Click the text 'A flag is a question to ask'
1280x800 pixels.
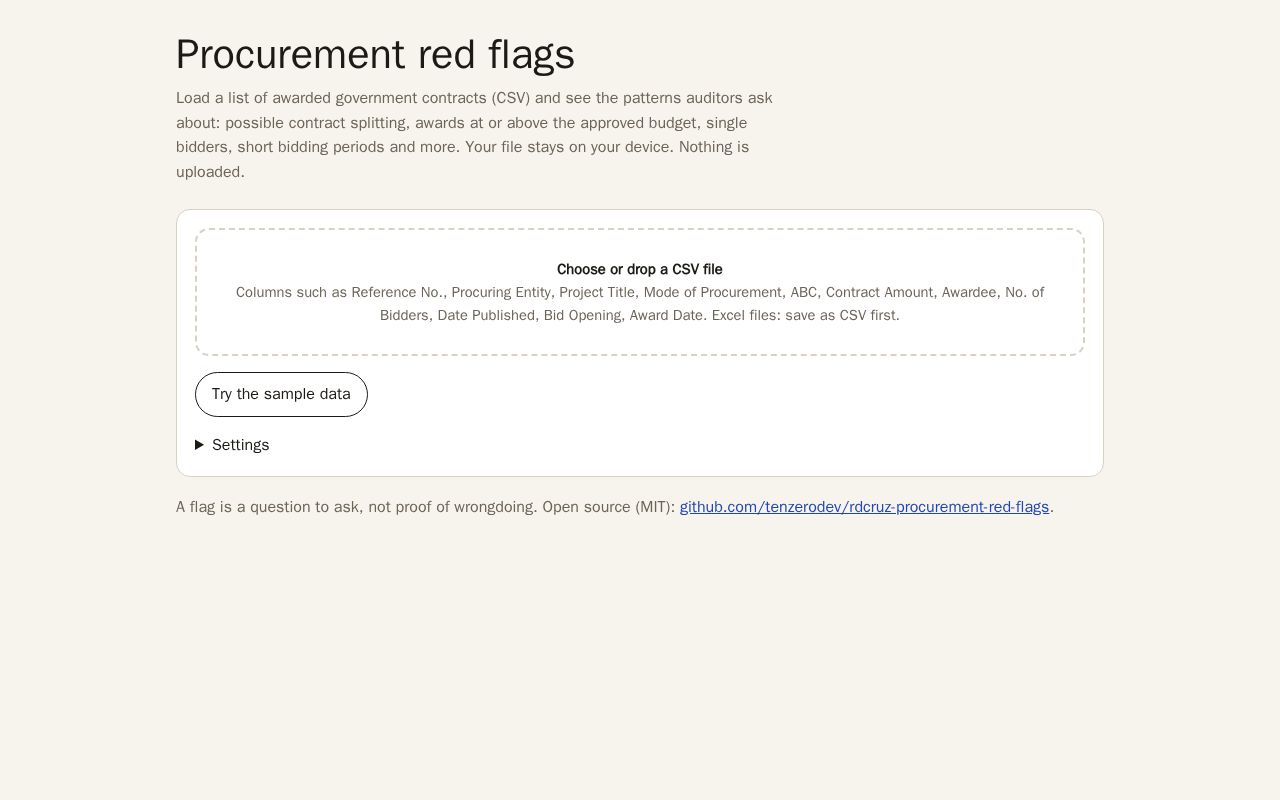(x=267, y=507)
